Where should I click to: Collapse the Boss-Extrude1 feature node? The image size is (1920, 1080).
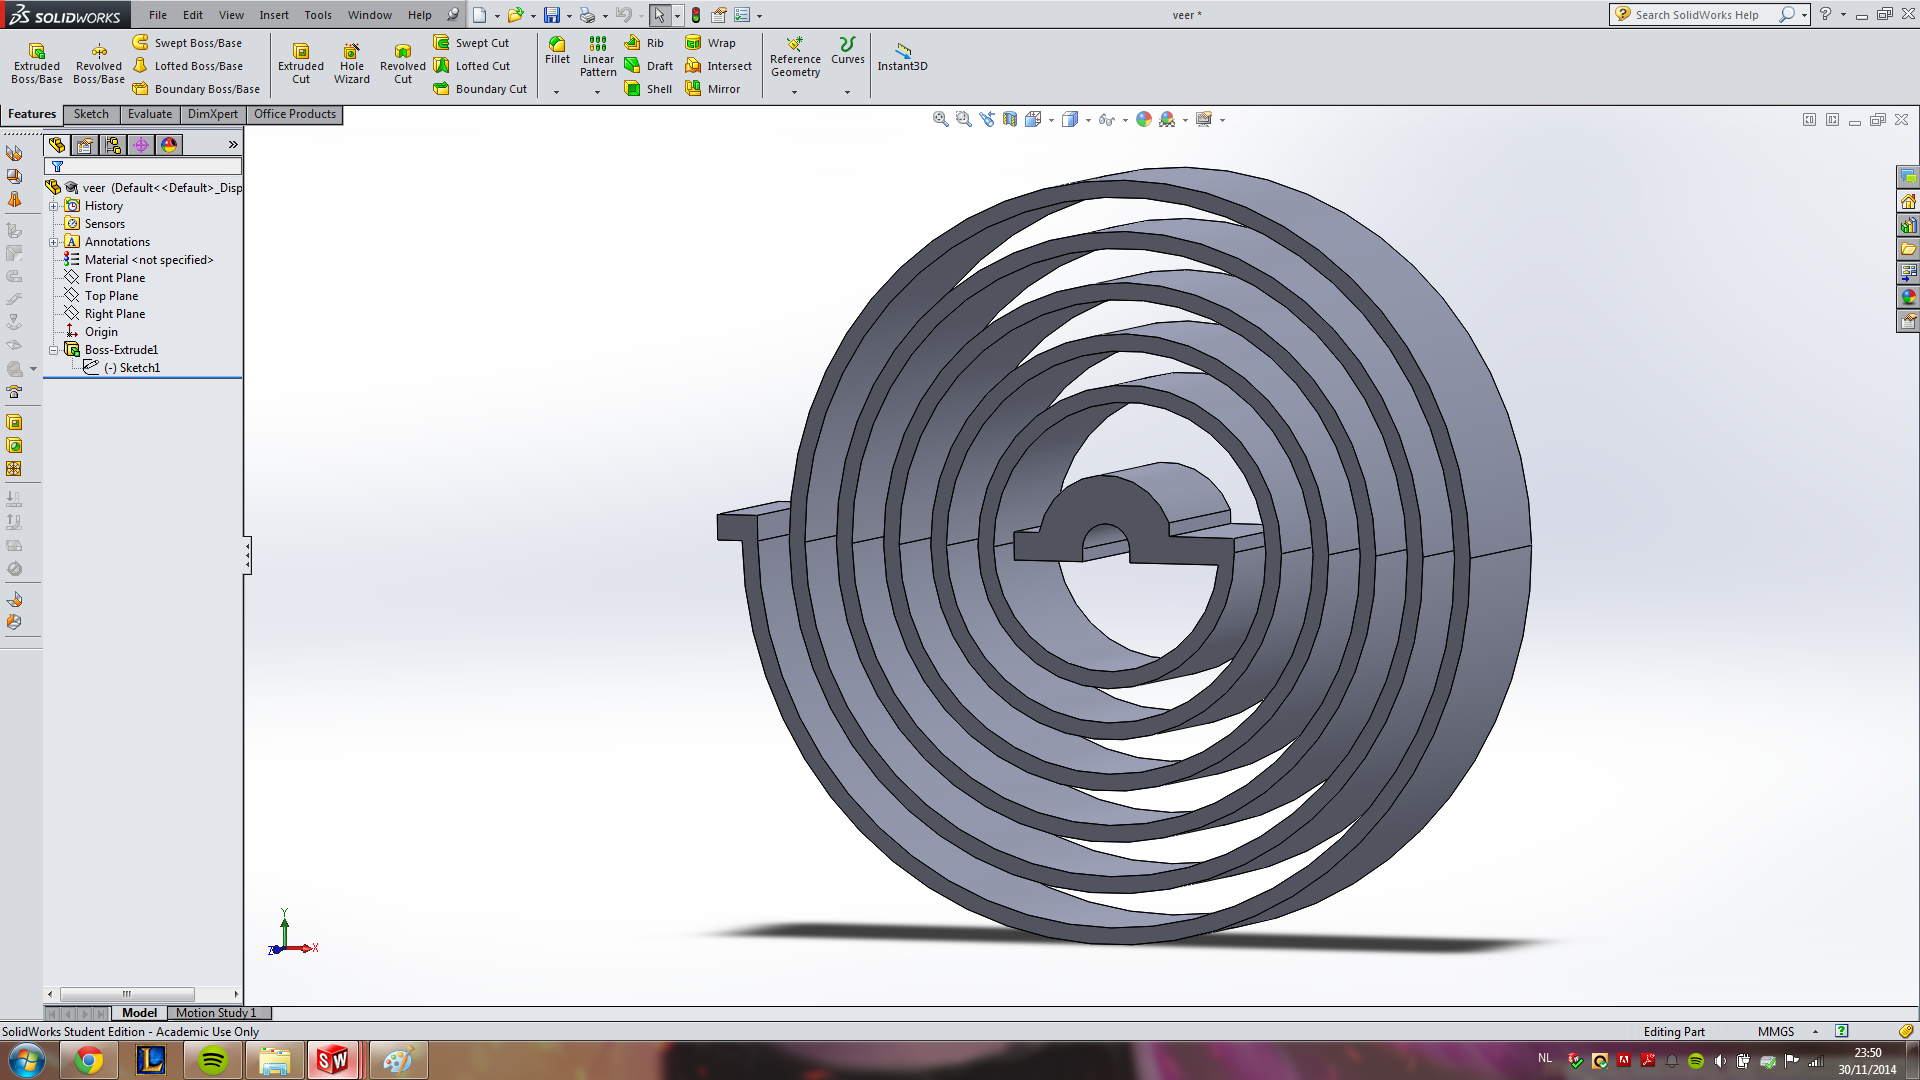click(x=54, y=350)
